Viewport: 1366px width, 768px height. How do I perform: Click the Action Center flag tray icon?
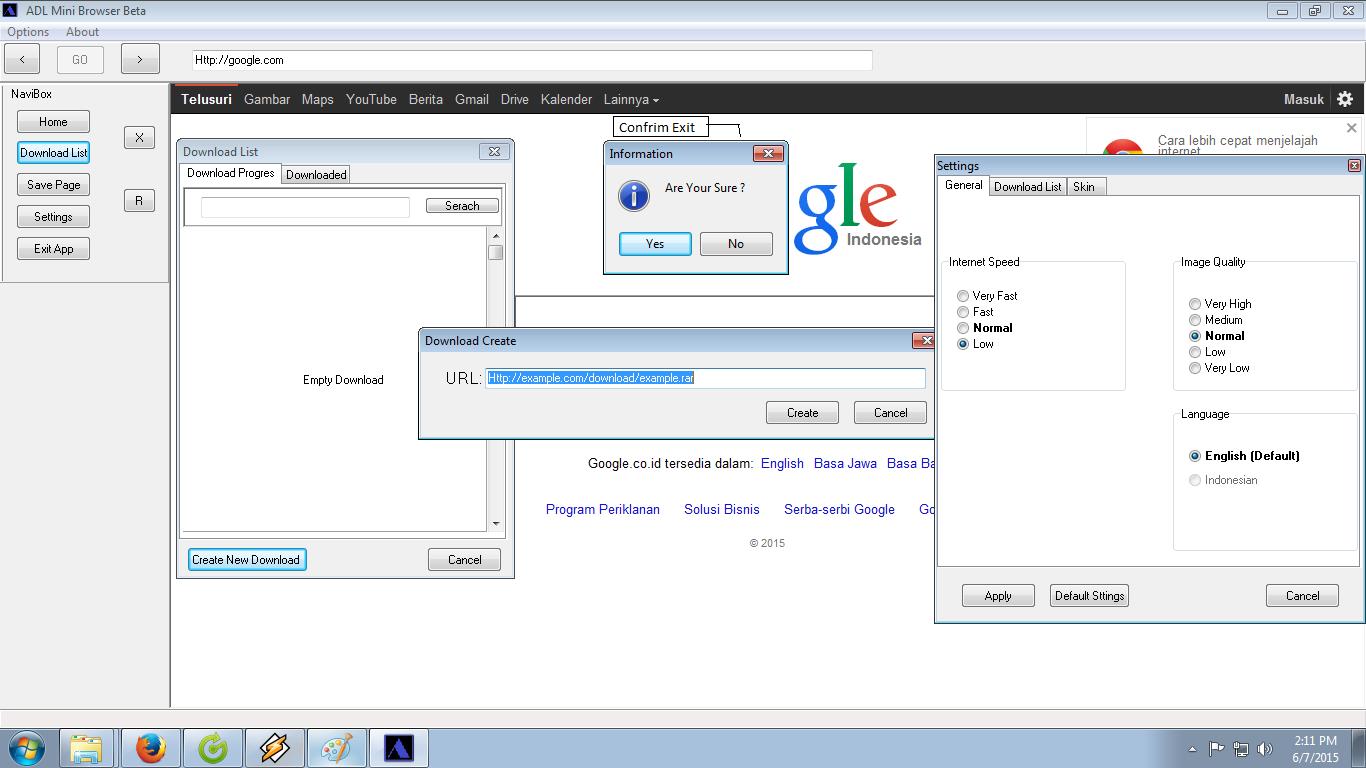click(x=1217, y=748)
